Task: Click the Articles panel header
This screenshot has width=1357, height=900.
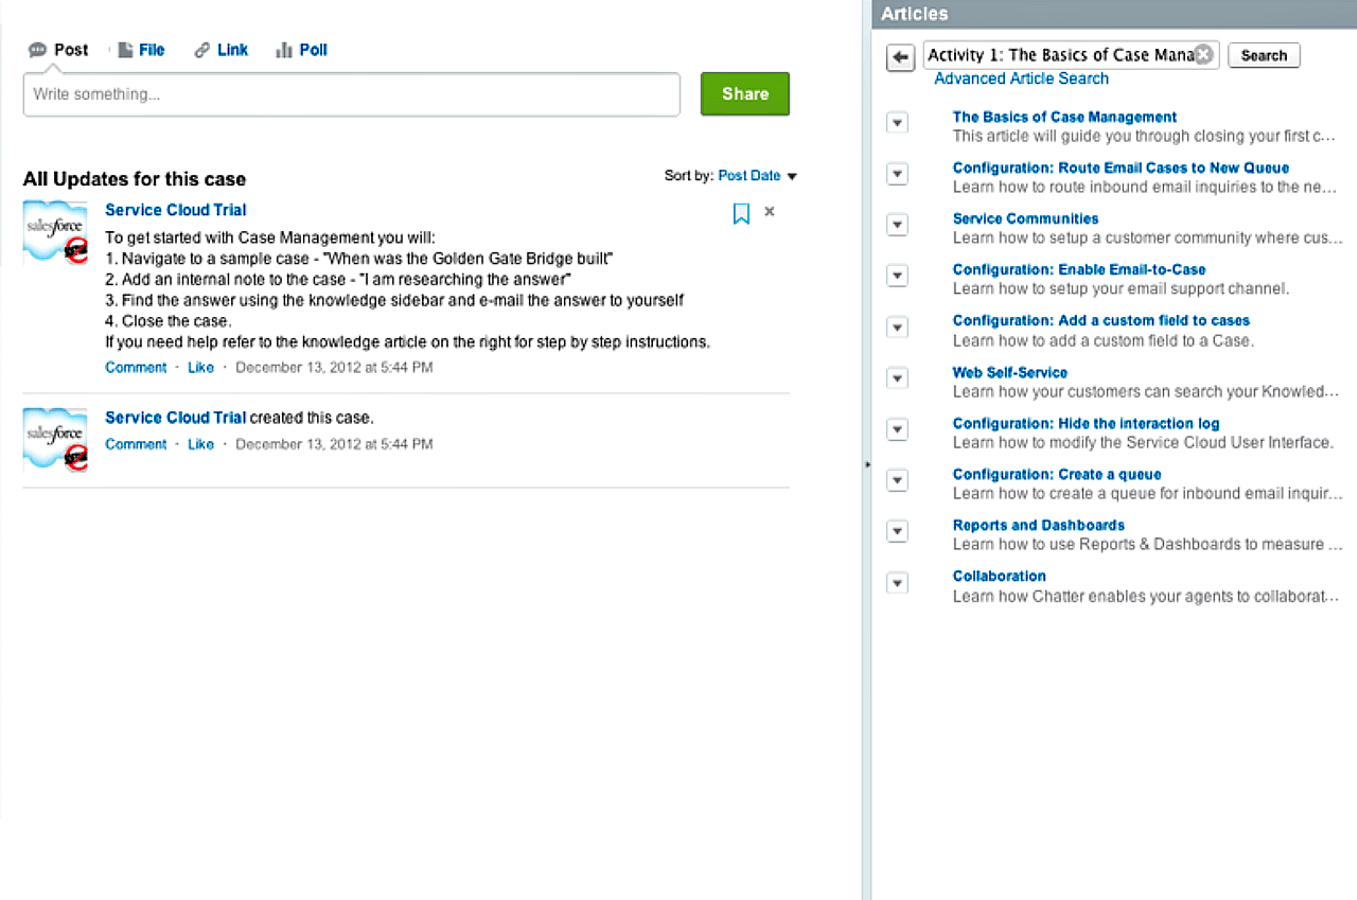Action: click(x=1114, y=14)
